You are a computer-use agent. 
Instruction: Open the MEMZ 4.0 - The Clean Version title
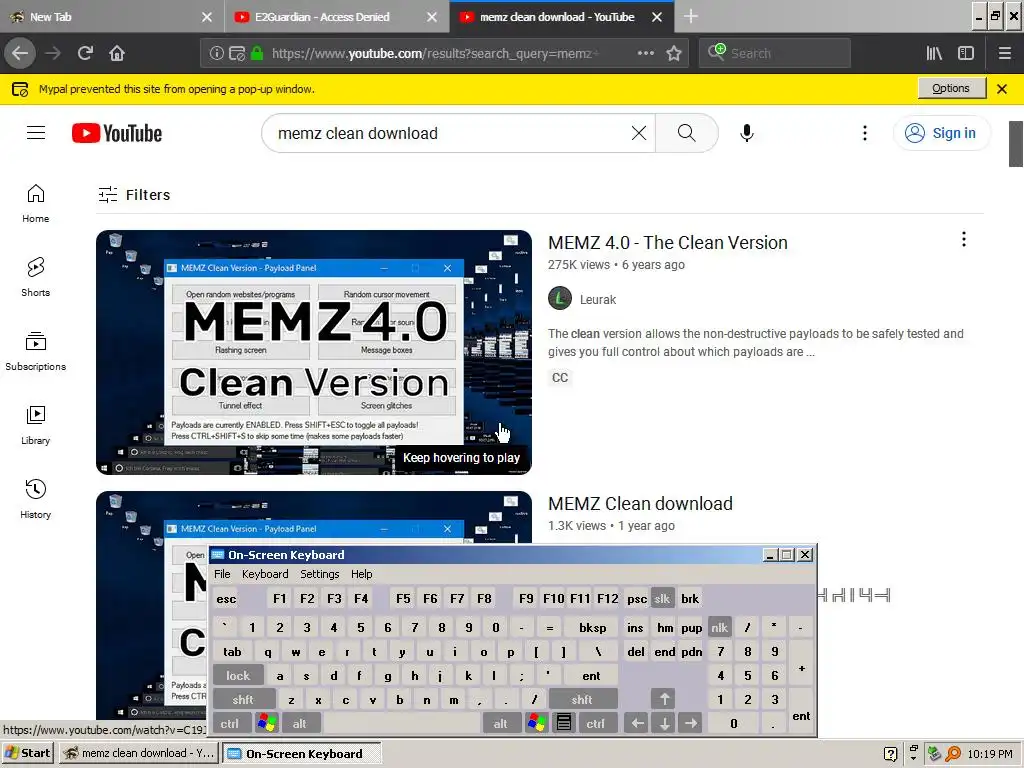(x=667, y=242)
